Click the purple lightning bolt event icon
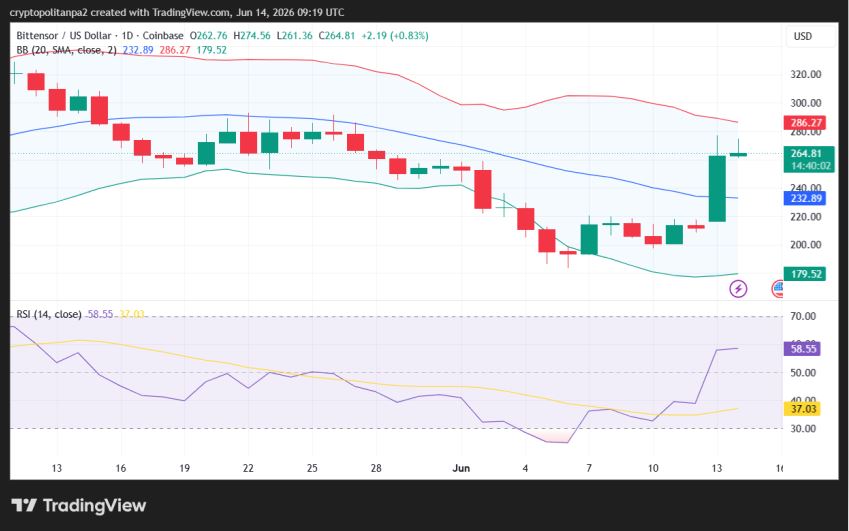This screenshot has width=849, height=531. pyautogui.click(x=738, y=289)
